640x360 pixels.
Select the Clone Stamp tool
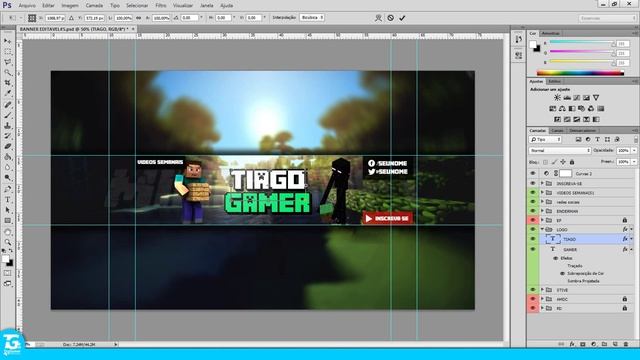pos(8,126)
